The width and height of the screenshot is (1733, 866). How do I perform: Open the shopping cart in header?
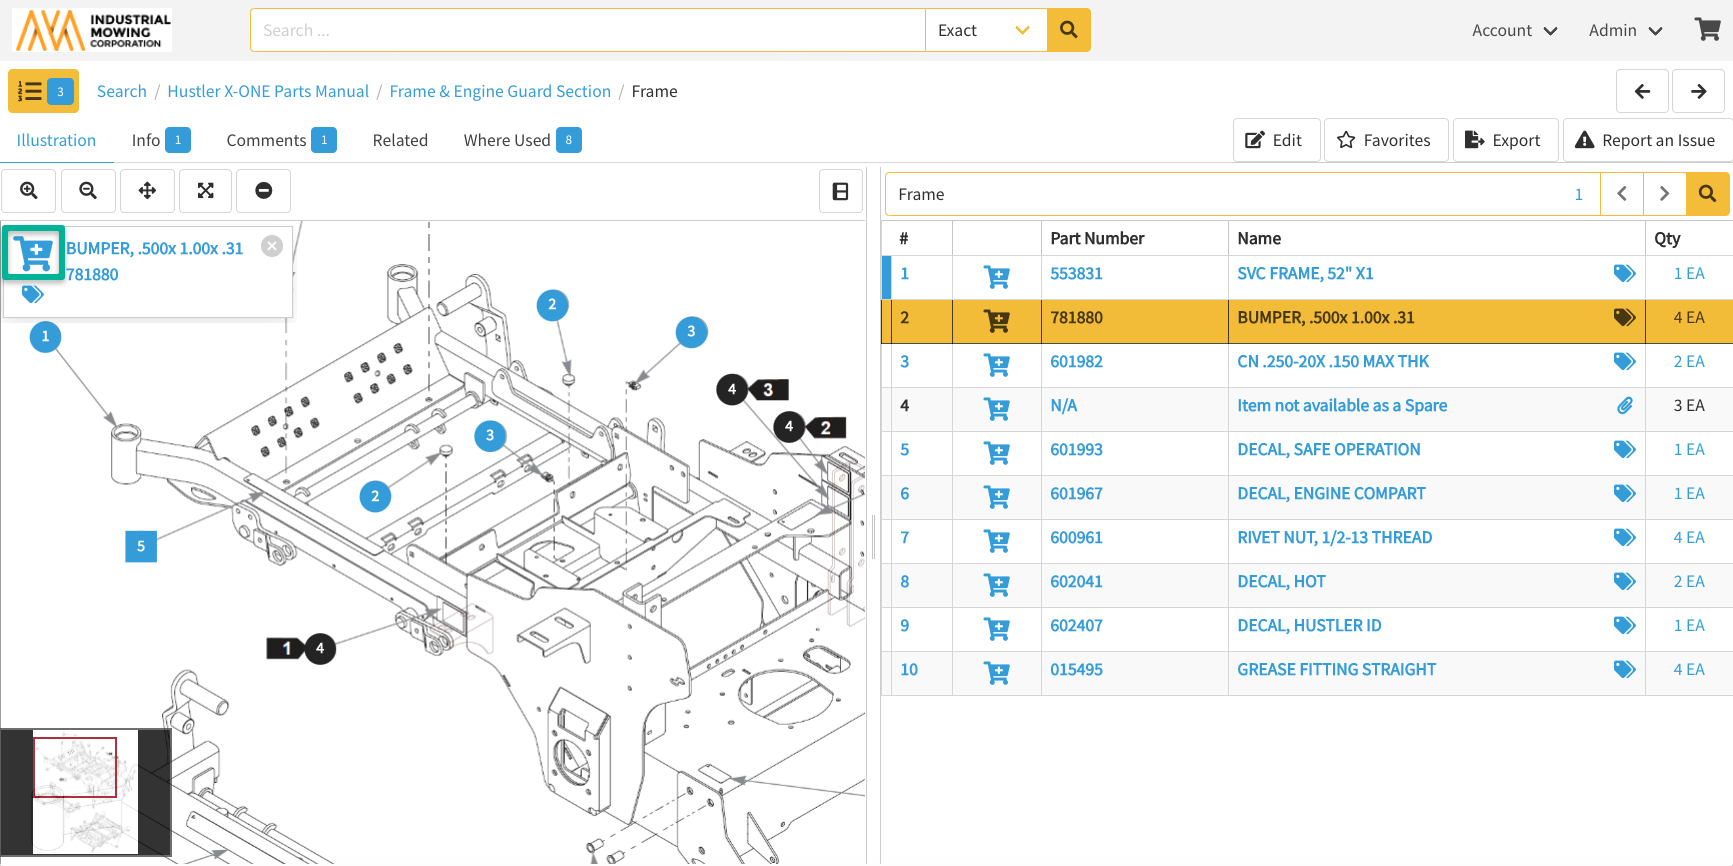tap(1707, 30)
